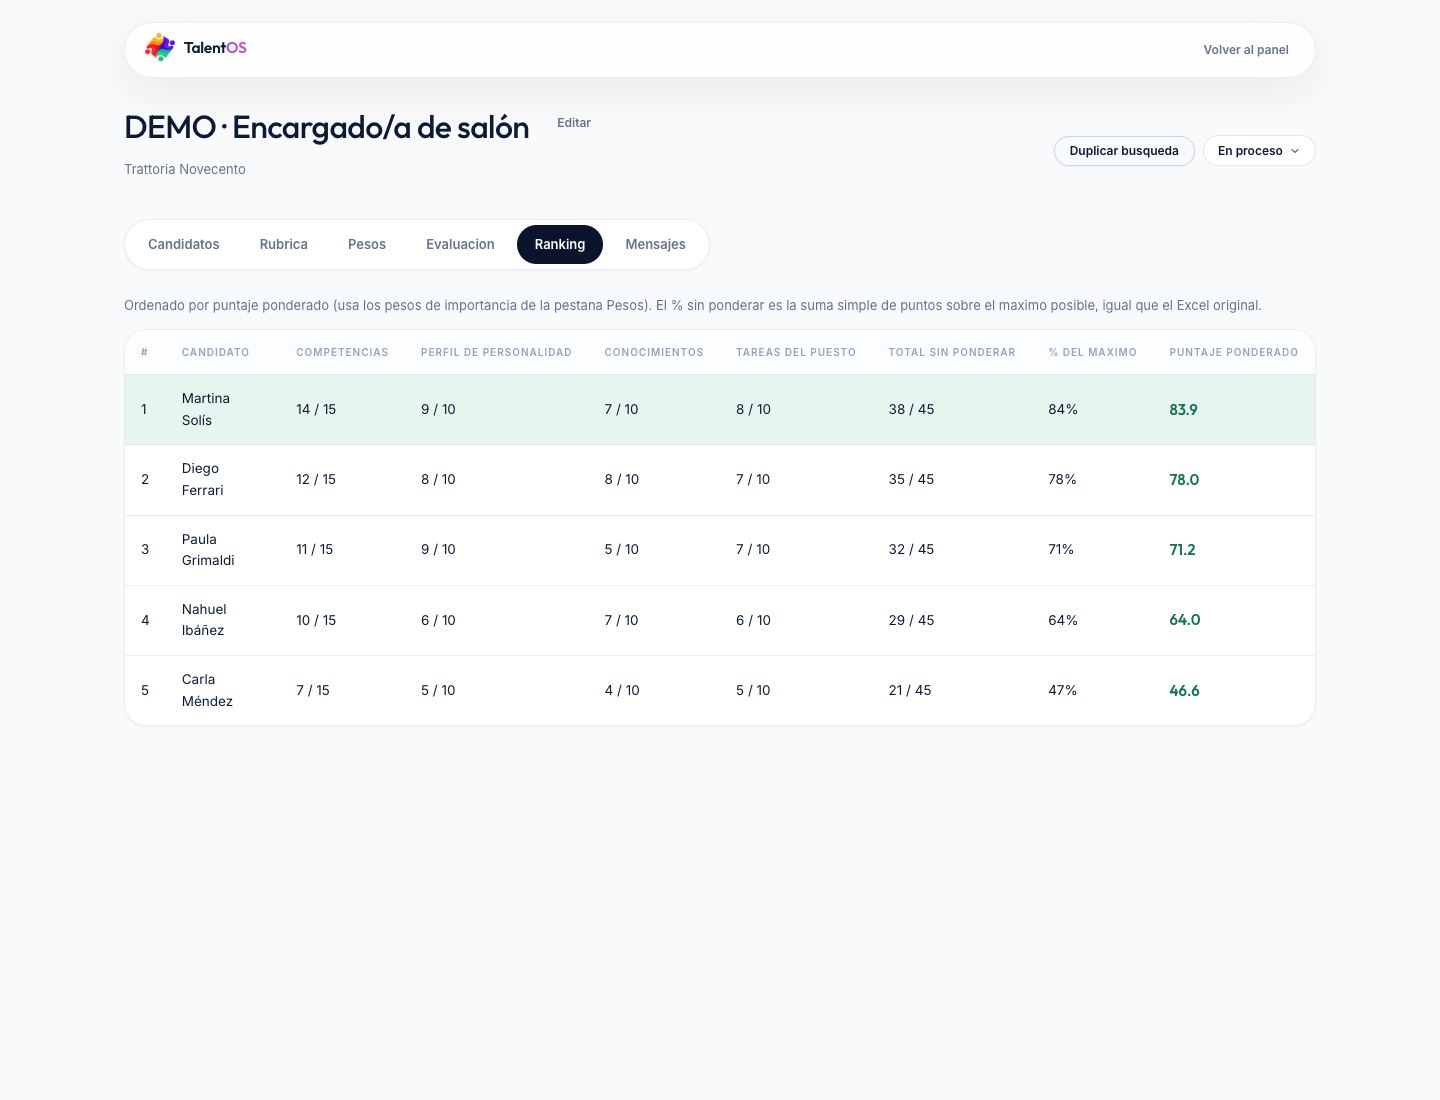Click the 71% maximum cell
This screenshot has height=1100, width=1440.
tap(1061, 550)
